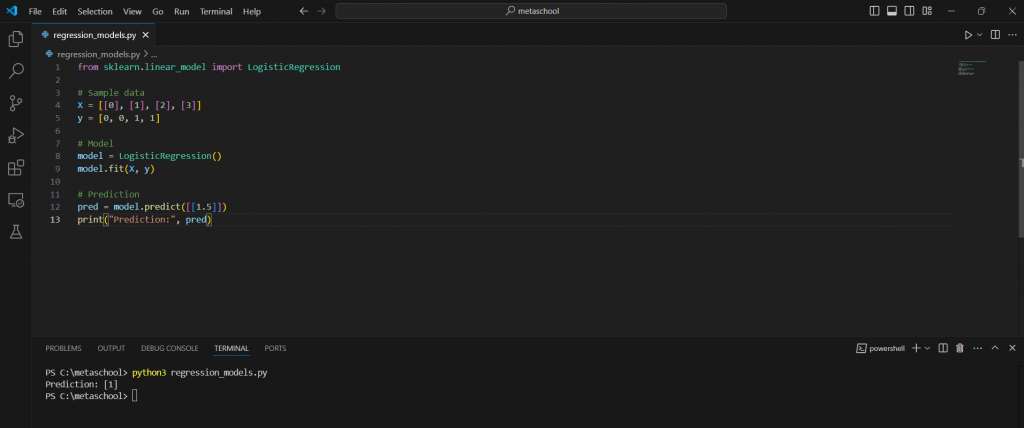
Task: Click the powershell terminal label
Action: point(887,348)
